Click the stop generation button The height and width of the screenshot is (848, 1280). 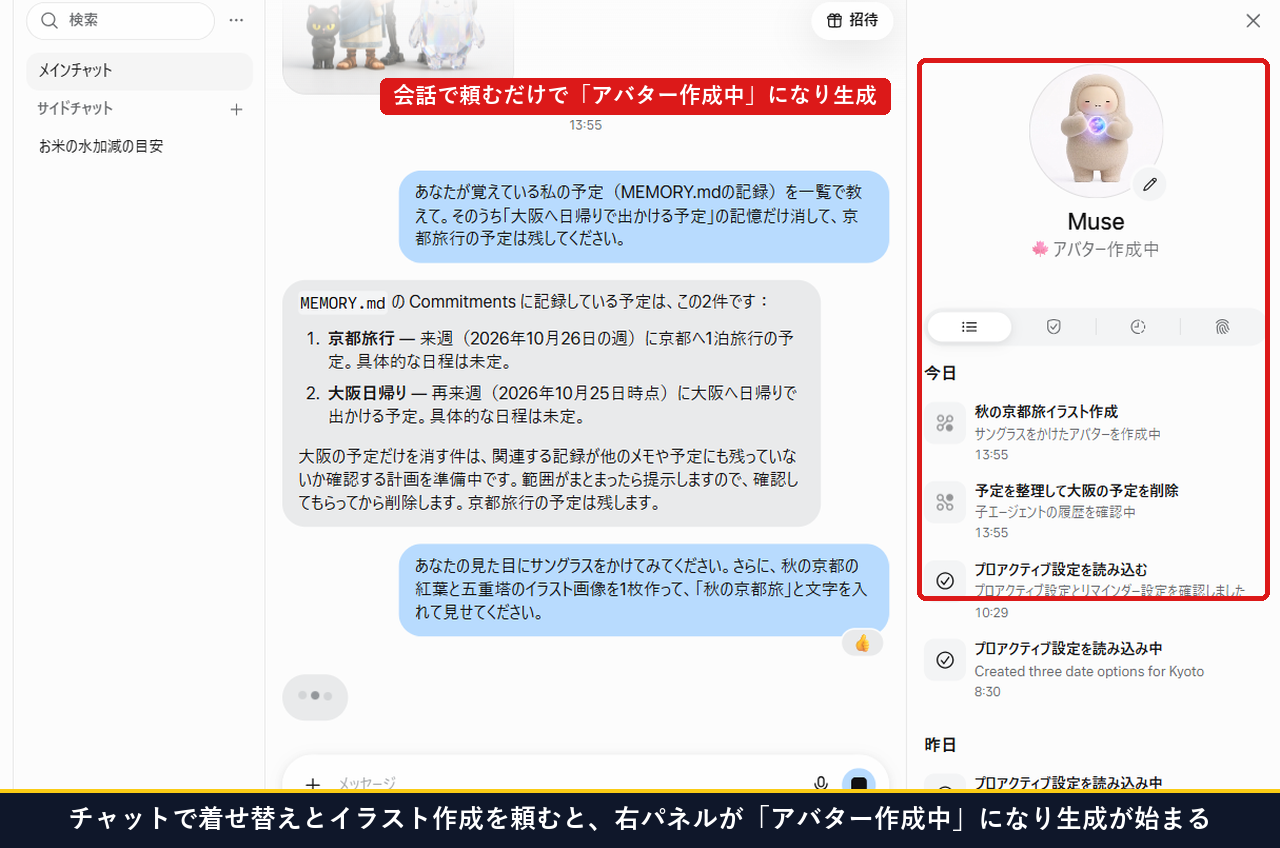[859, 785]
